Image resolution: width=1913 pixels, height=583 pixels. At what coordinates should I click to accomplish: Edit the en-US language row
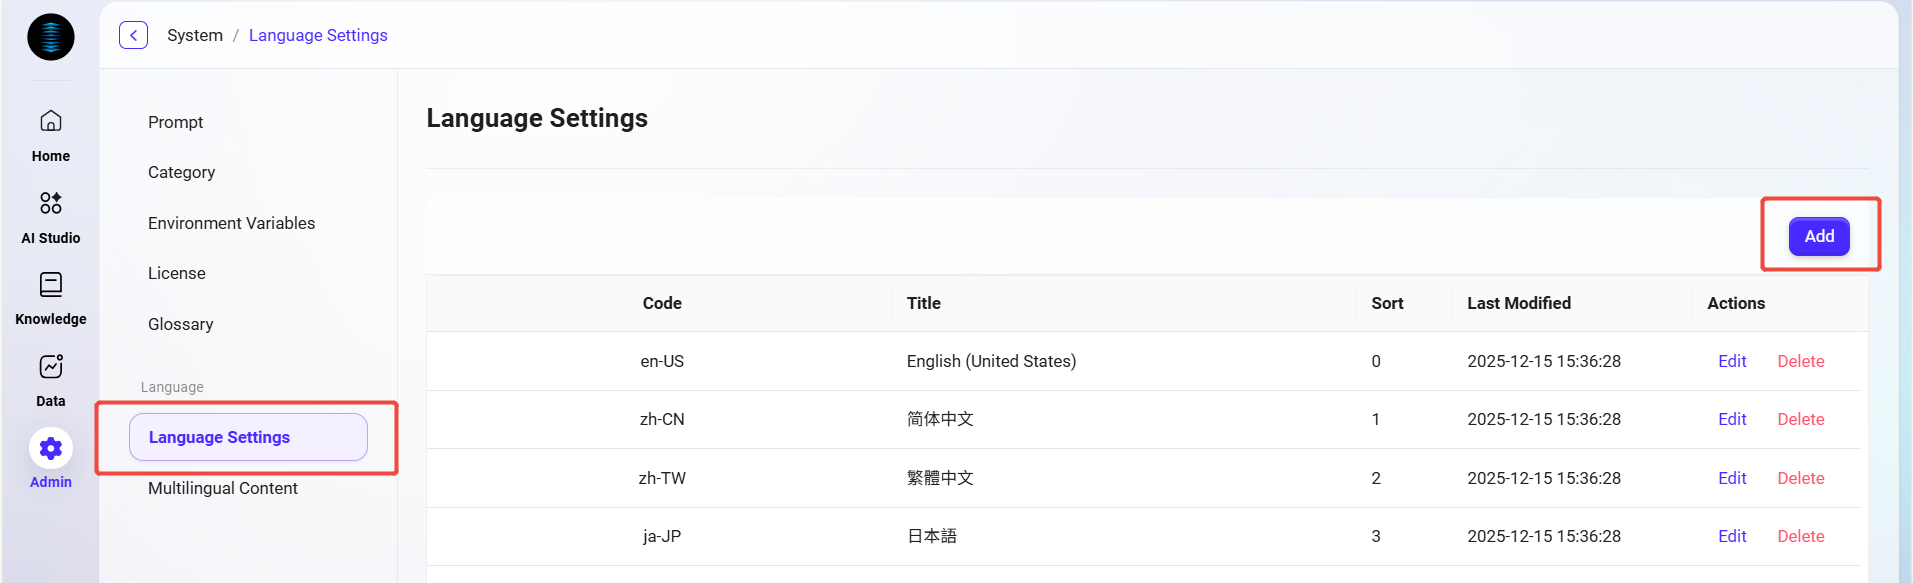[1732, 361]
